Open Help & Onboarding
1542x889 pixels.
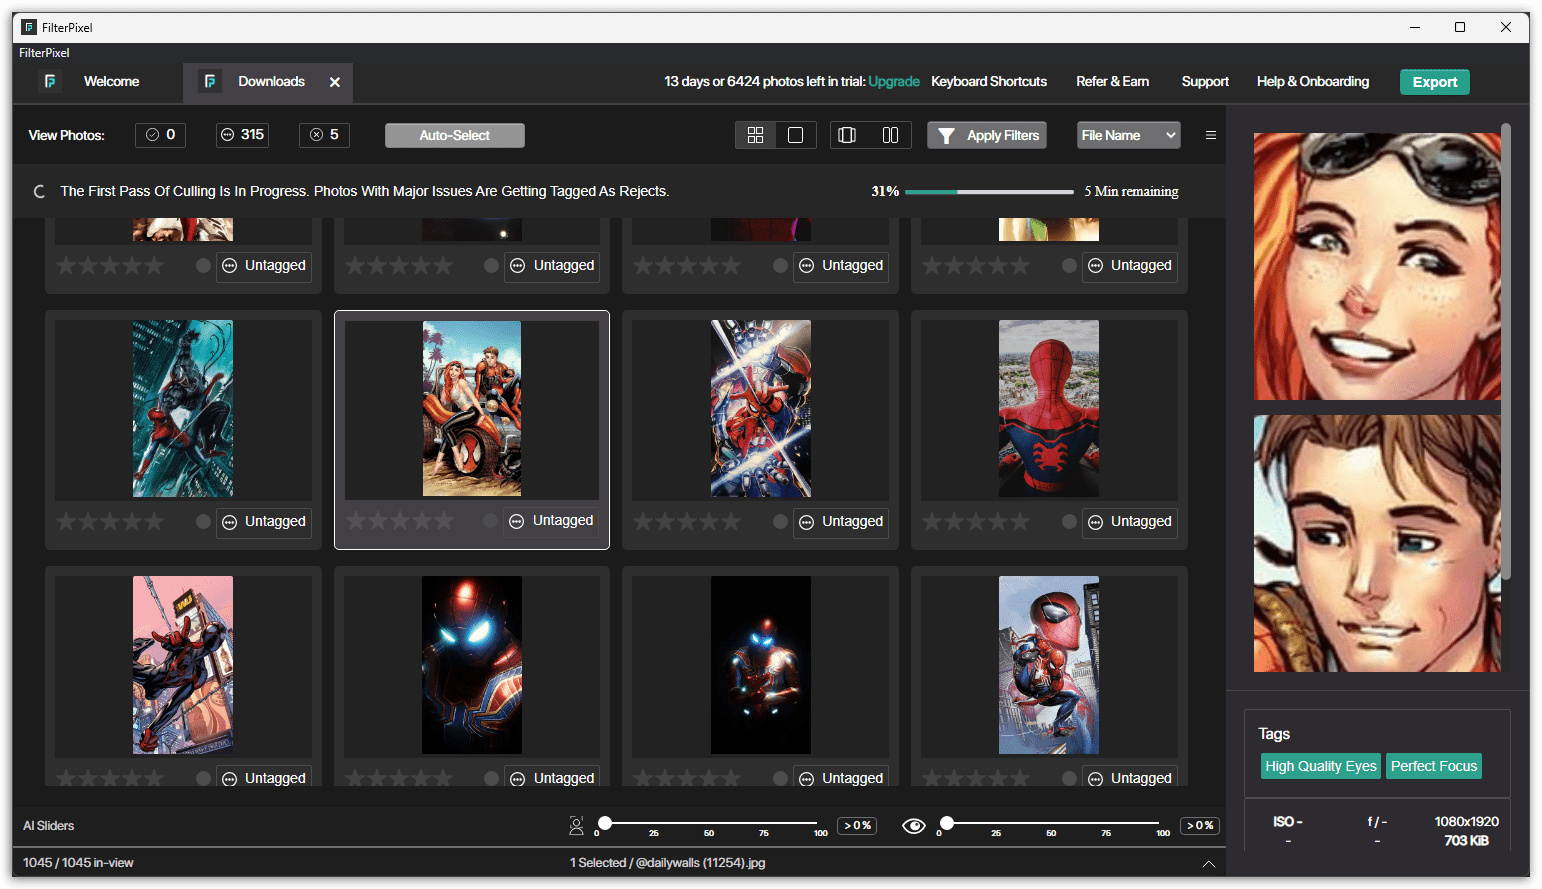[1313, 82]
